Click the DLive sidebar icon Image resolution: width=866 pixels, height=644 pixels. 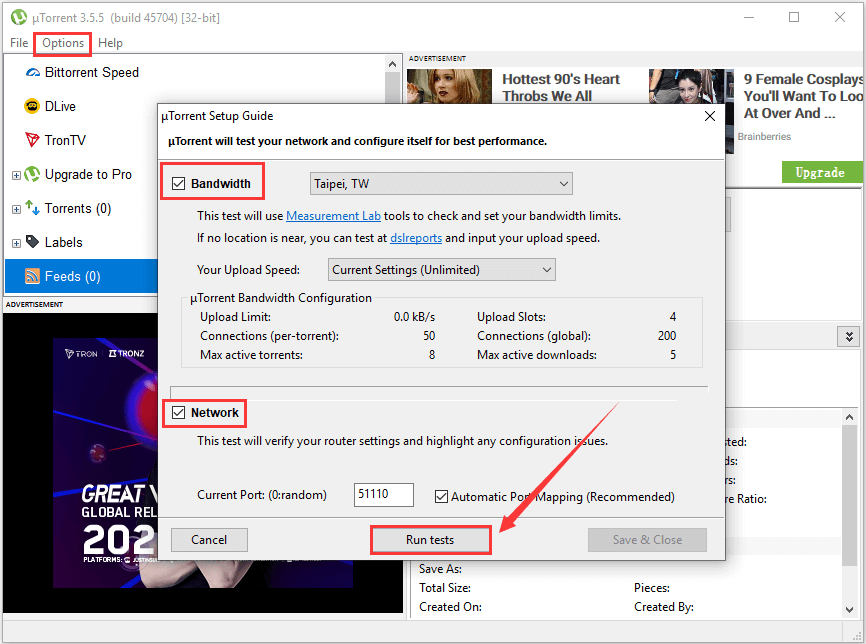[x=32, y=106]
